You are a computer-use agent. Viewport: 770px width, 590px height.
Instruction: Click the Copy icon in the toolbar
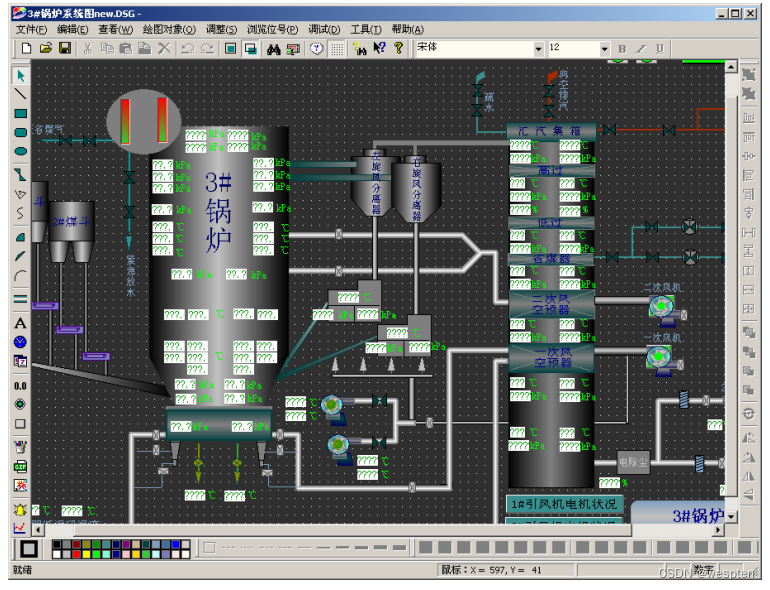[107, 48]
